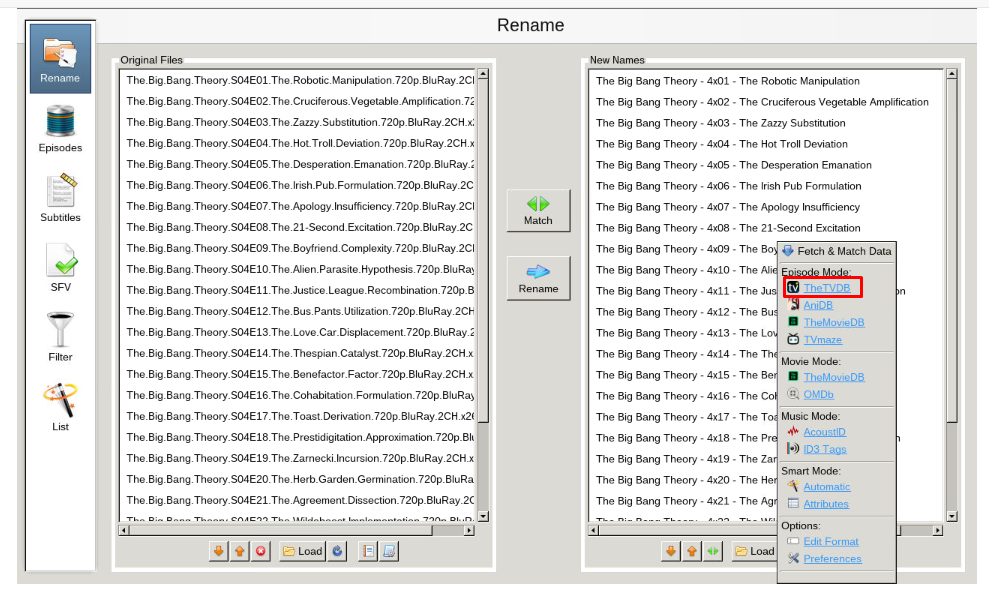The height and width of the screenshot is (592, 989).
Task: Clear the Original Files list with the red icon
Action: point(260,551)
